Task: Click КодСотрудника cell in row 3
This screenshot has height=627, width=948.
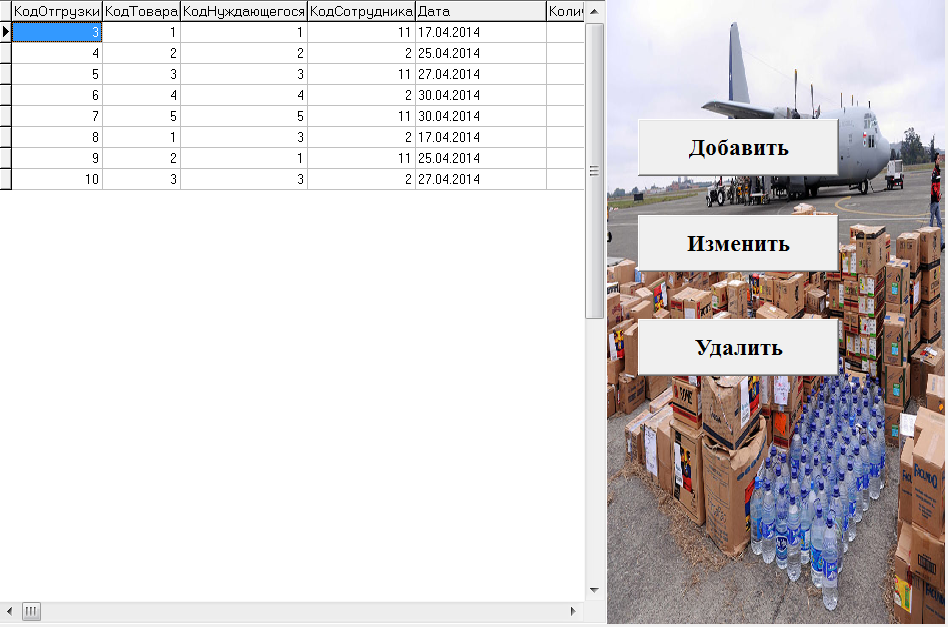Action: 361,32
